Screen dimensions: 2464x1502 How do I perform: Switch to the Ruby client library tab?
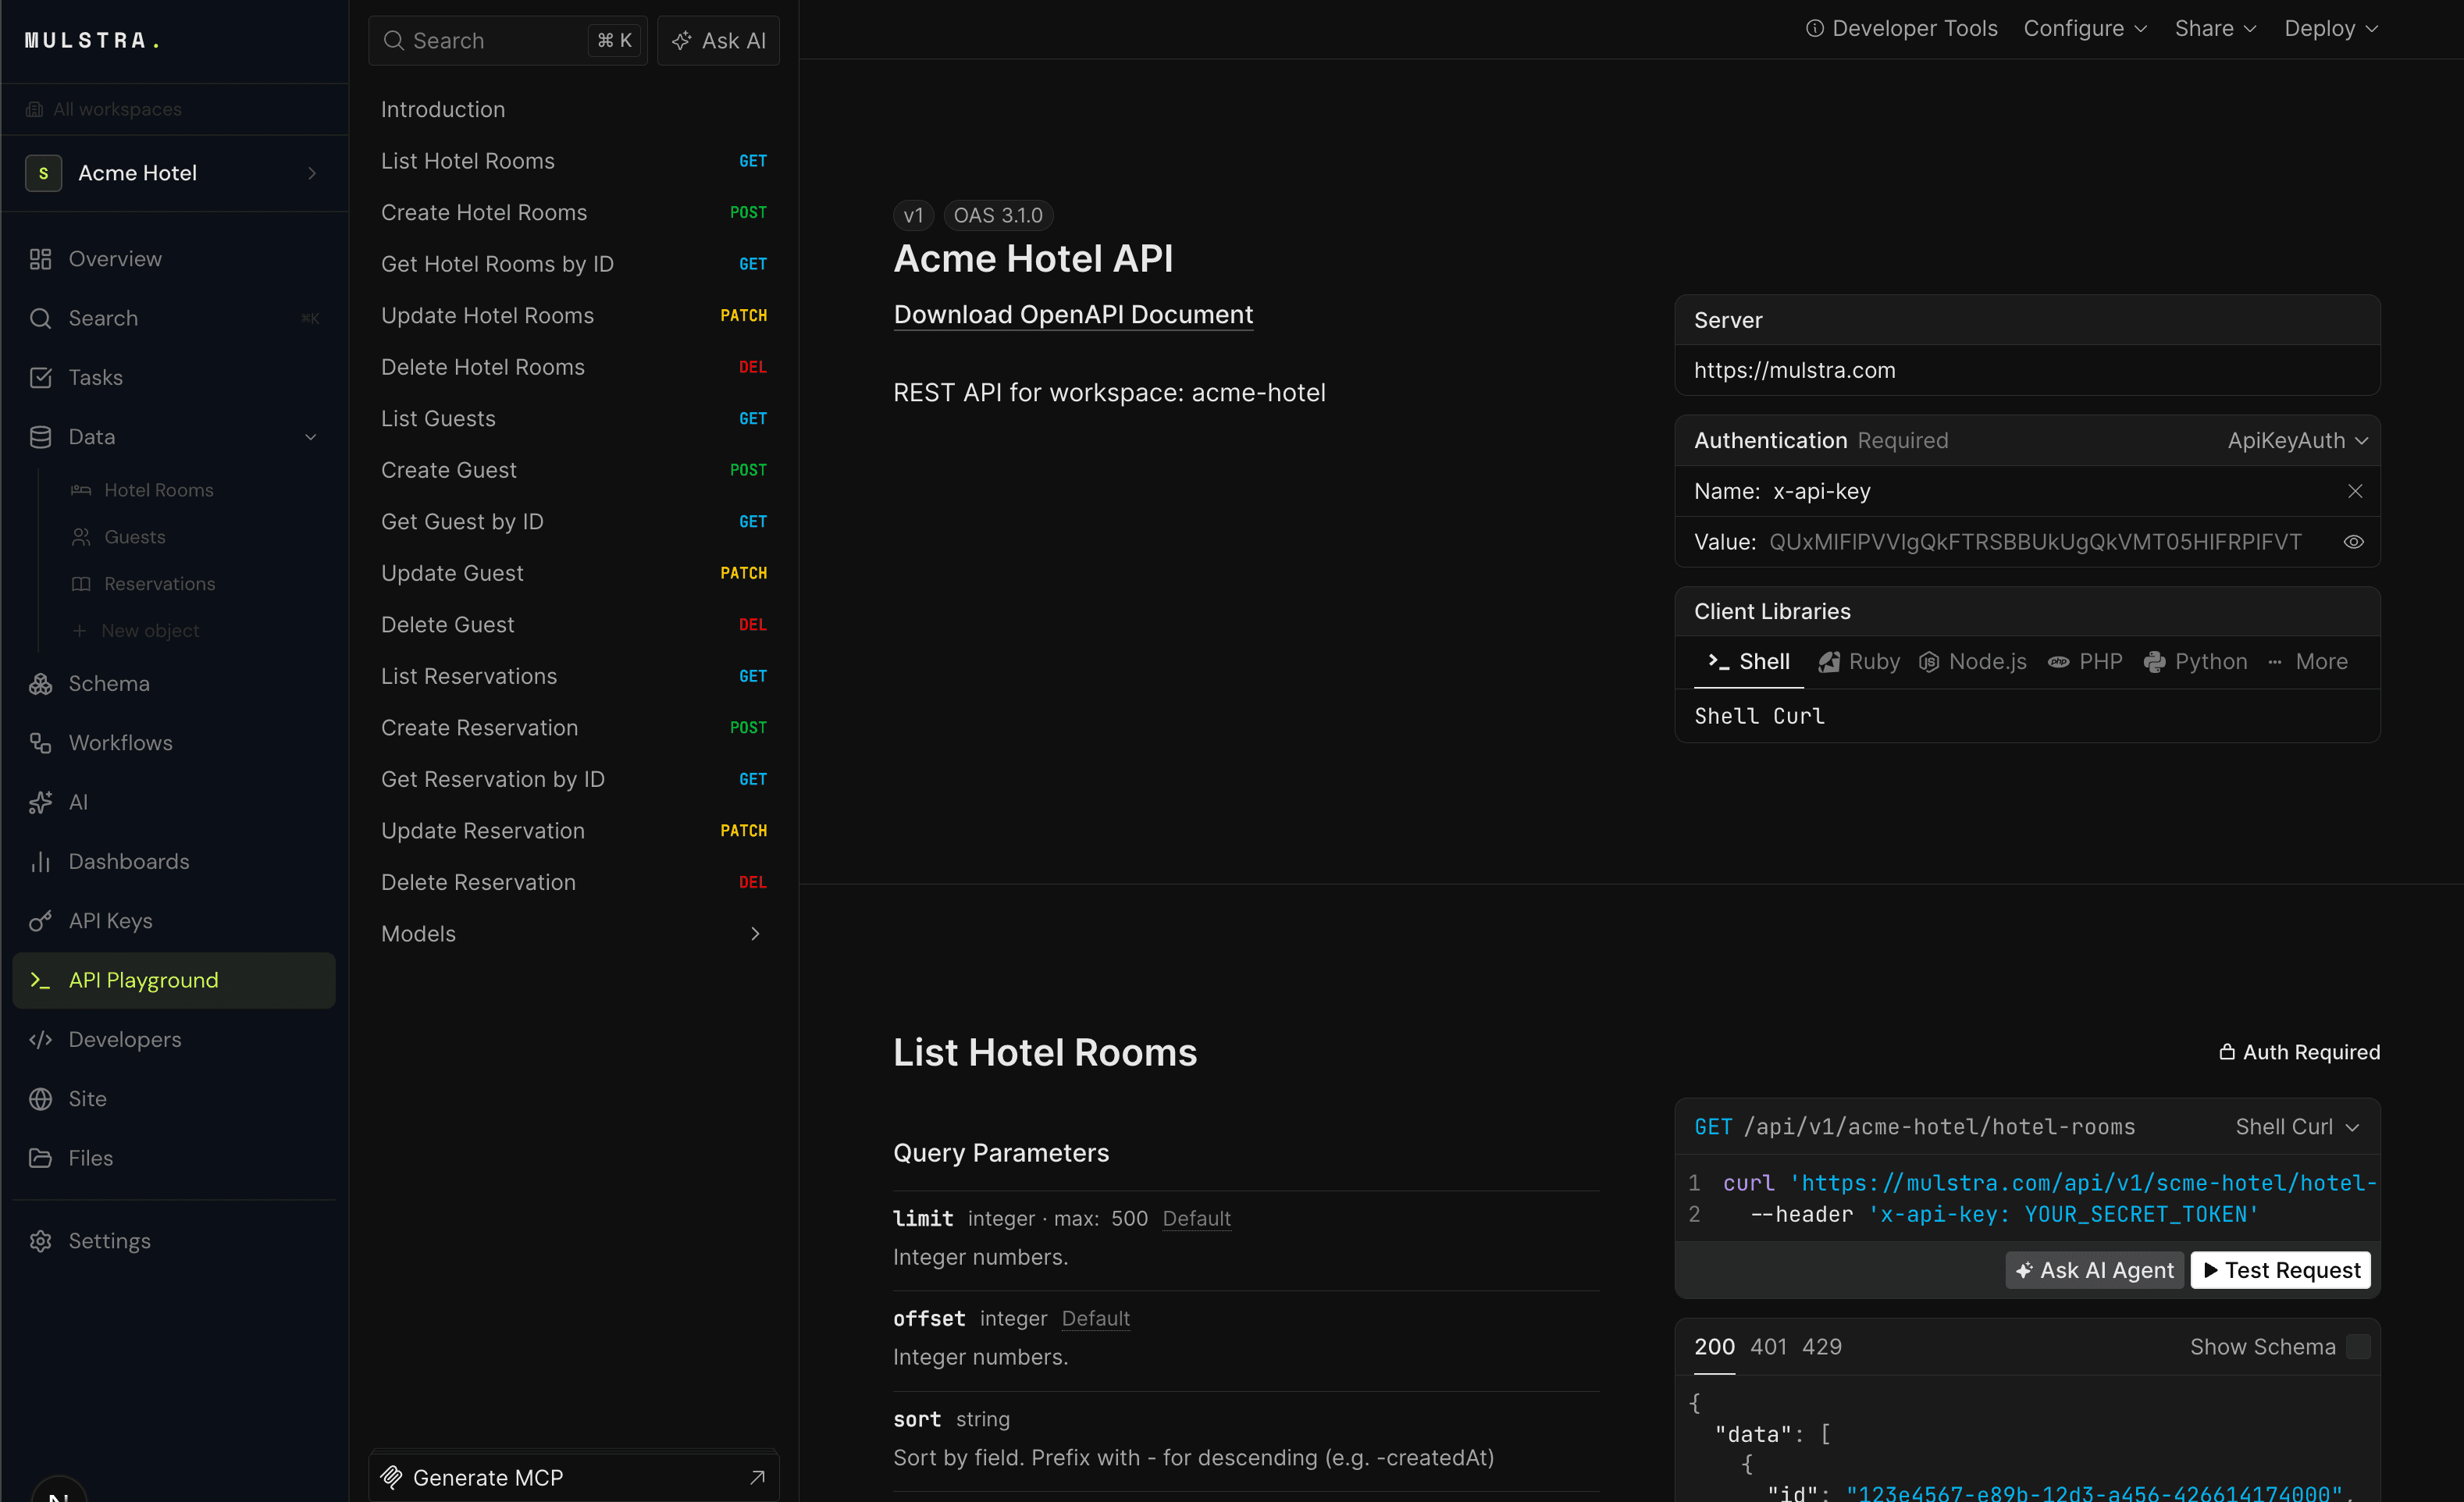[x=1859, y=662]
